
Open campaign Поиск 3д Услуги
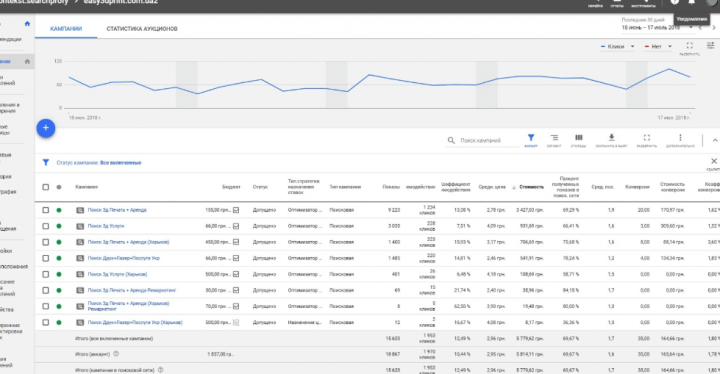[106, 226]
